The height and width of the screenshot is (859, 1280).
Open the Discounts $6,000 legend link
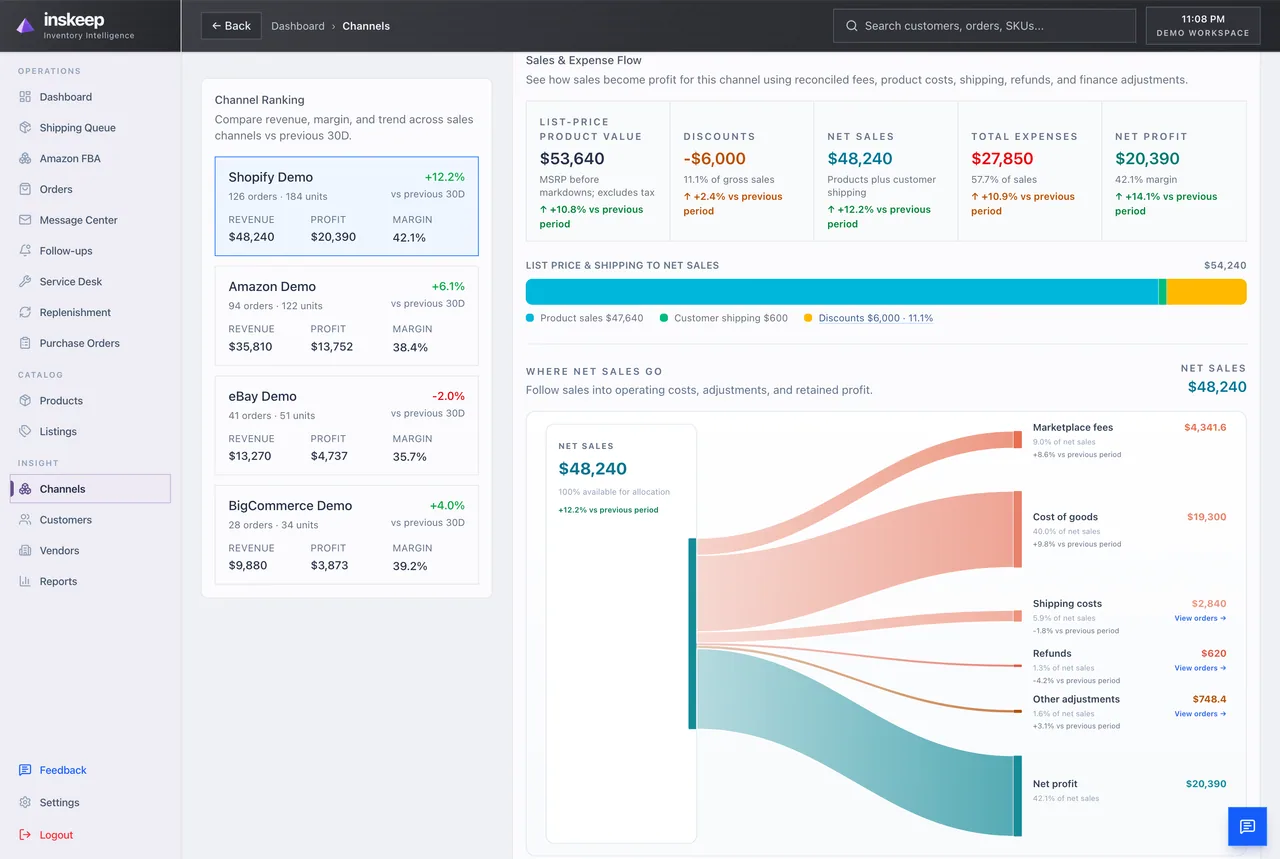(875, 318)
